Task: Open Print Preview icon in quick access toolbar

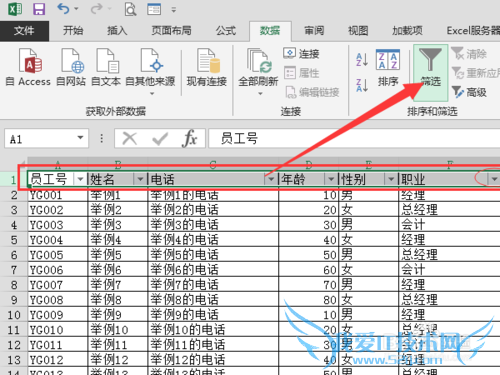Action: pyautogui.click(x=130, y=9)
